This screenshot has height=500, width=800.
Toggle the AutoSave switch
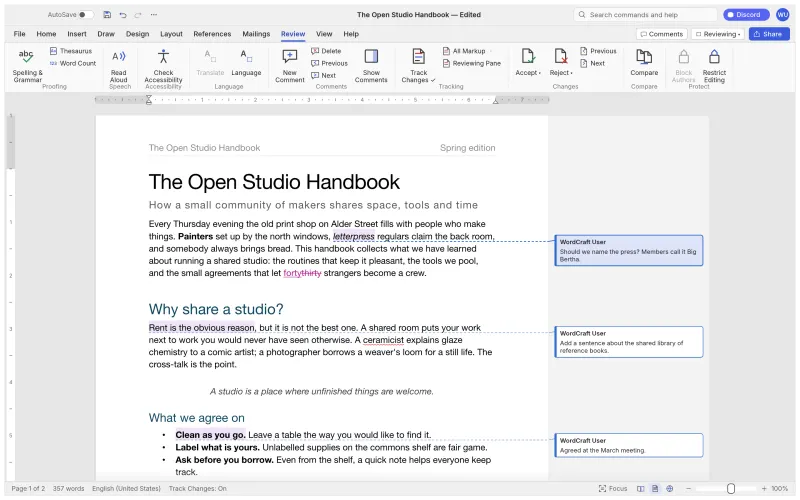85,15
